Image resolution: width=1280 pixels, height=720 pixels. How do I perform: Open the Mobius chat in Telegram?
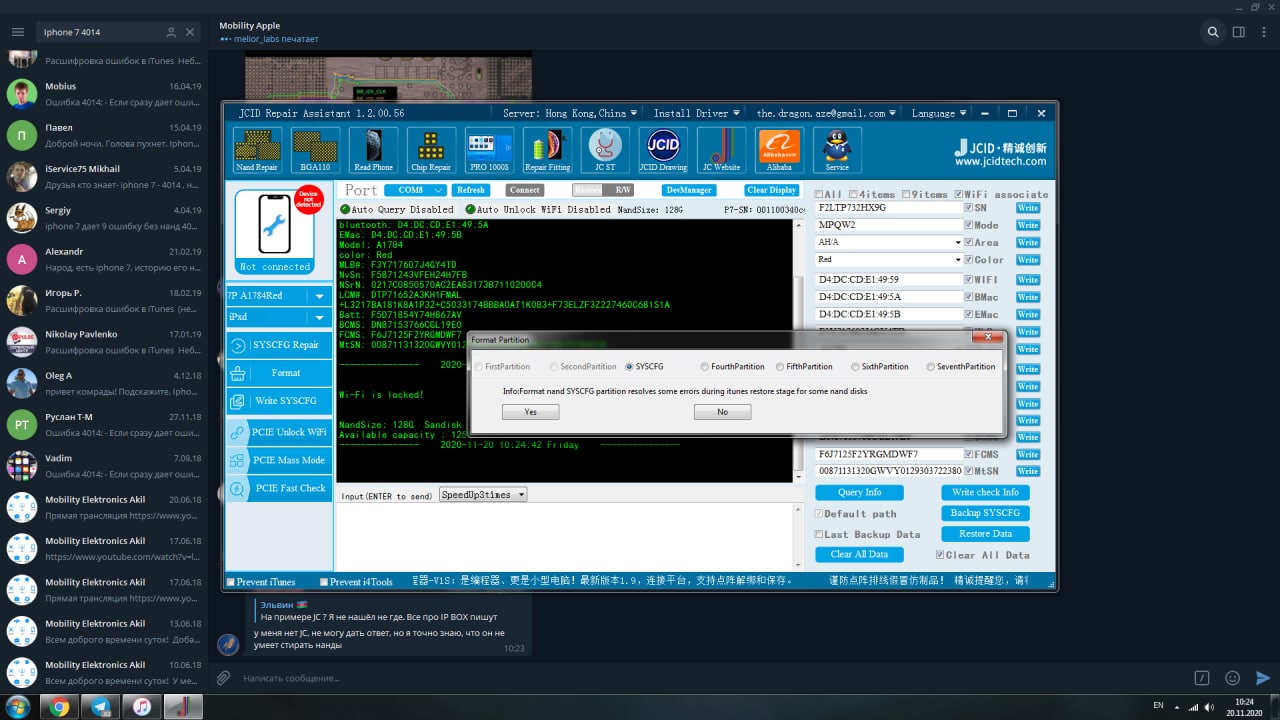coord(104,94)
